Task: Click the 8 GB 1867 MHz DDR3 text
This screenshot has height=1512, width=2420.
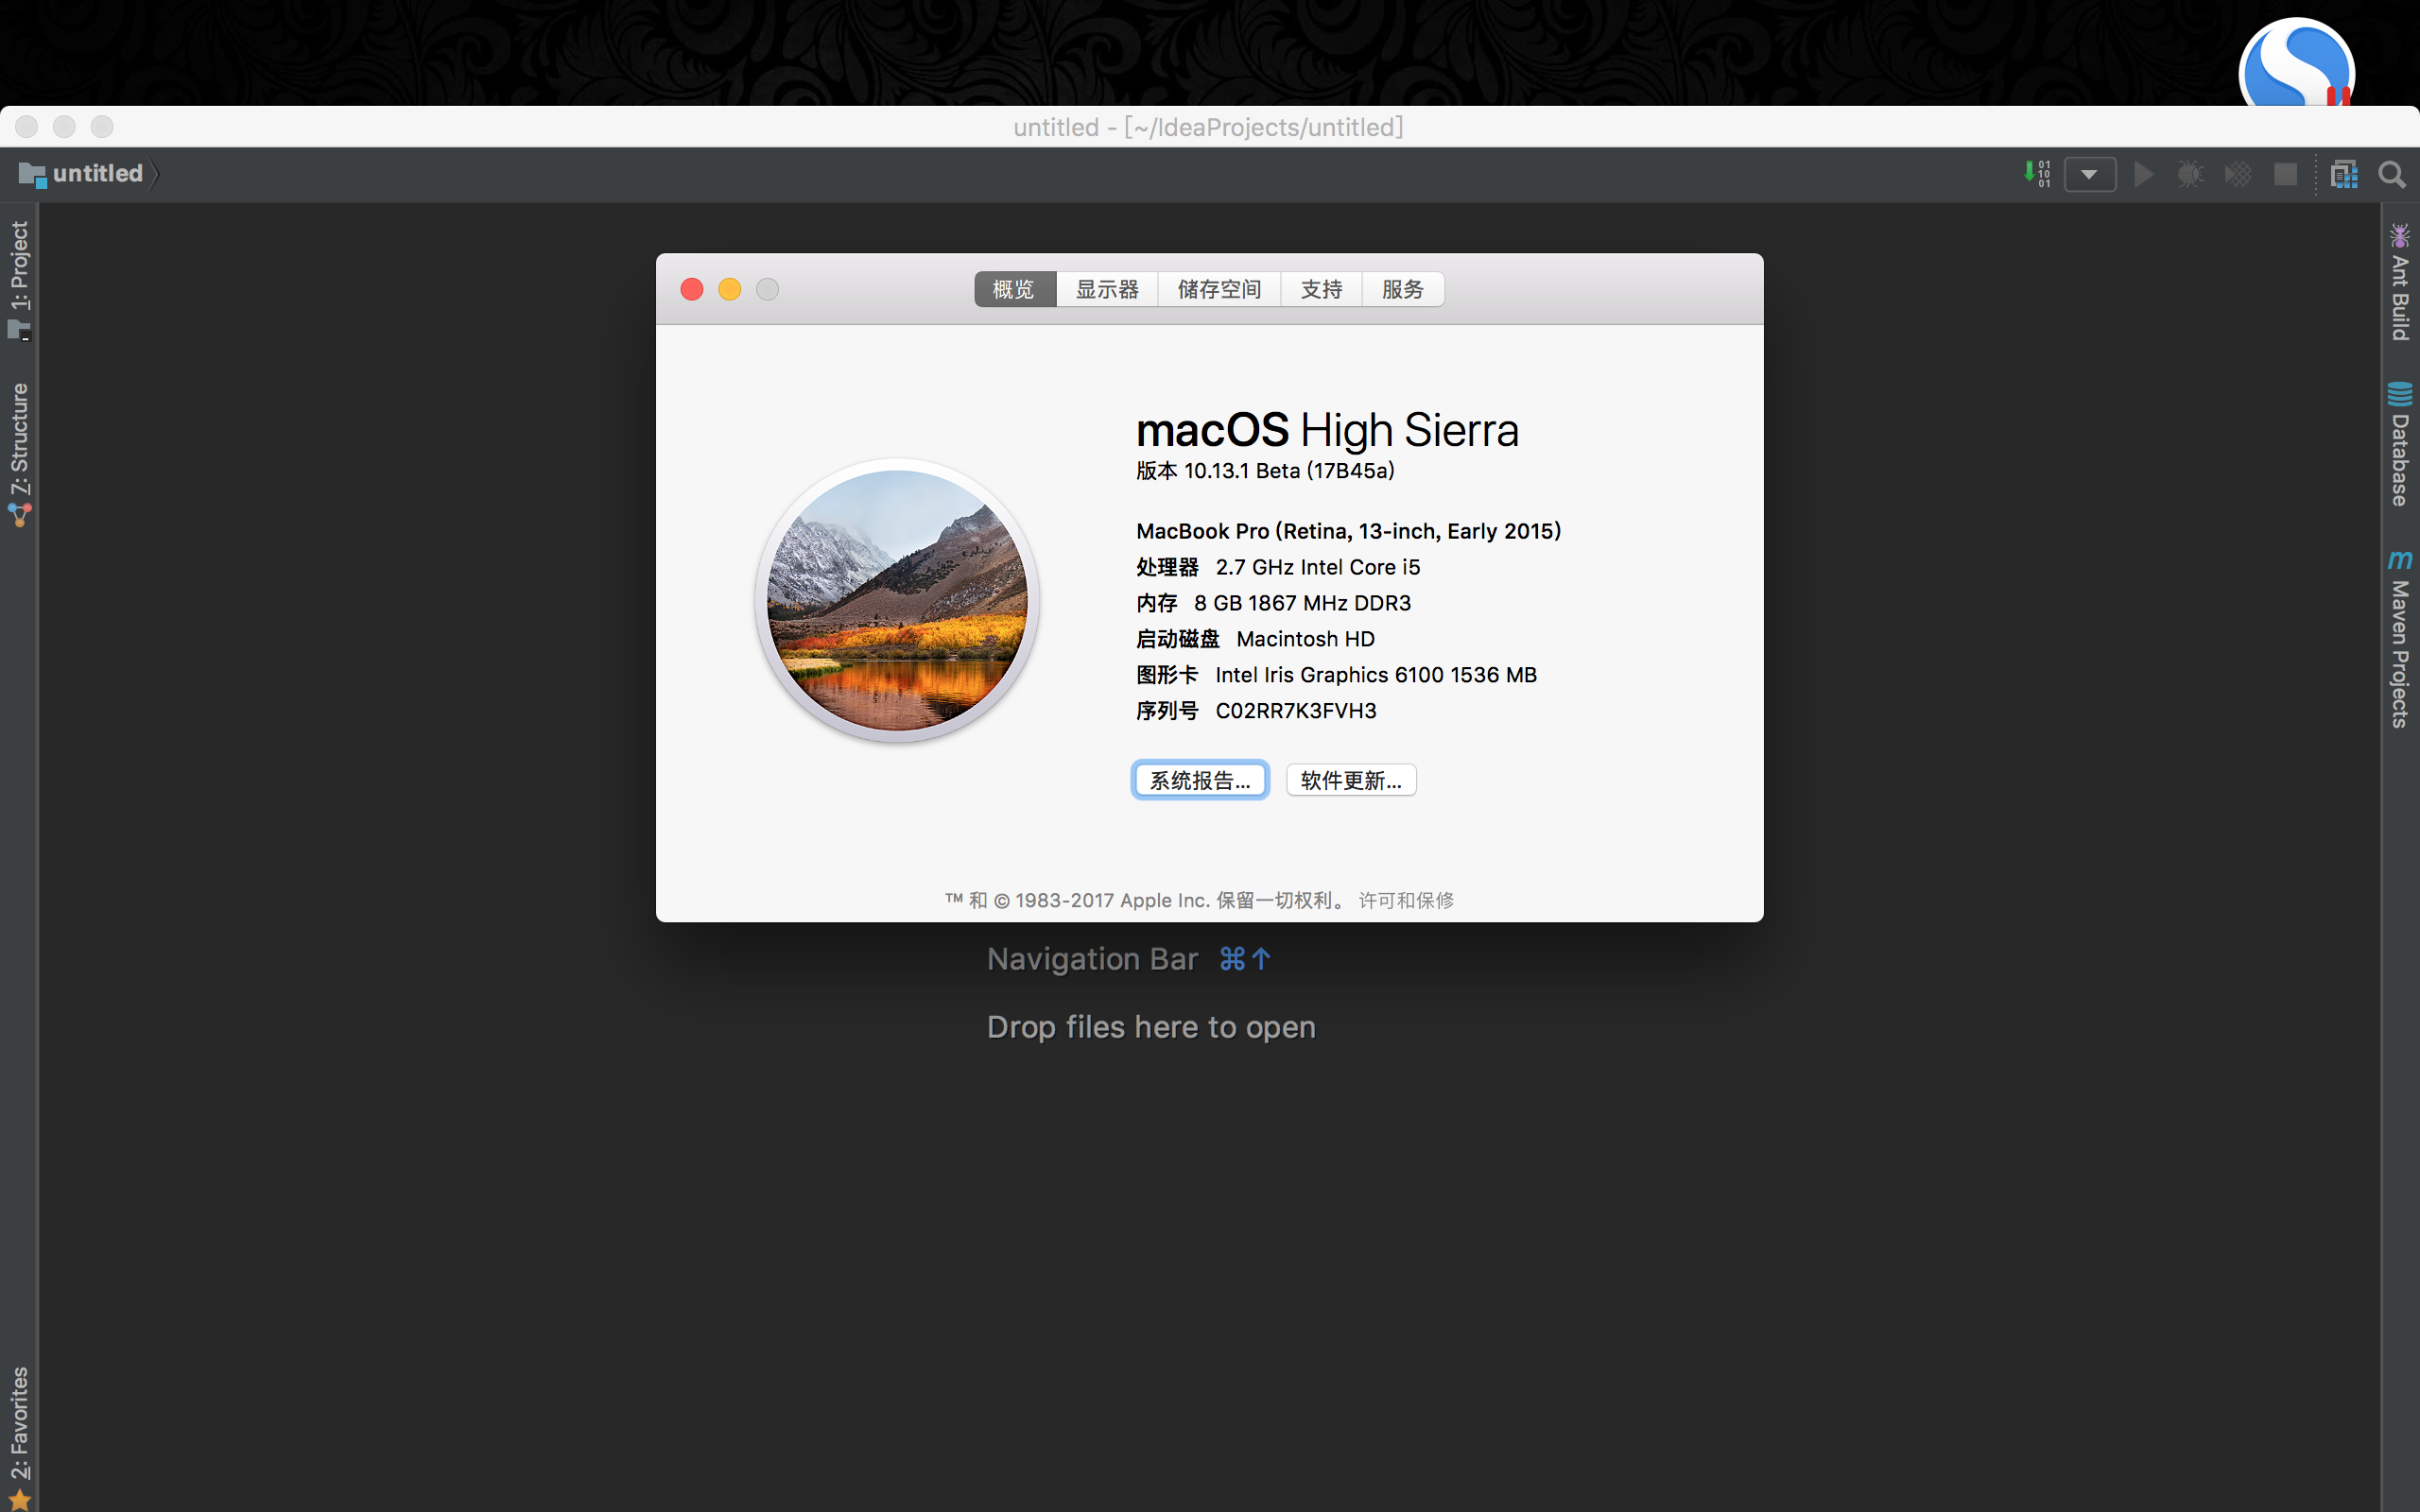Action: [x=1302, y=603]
